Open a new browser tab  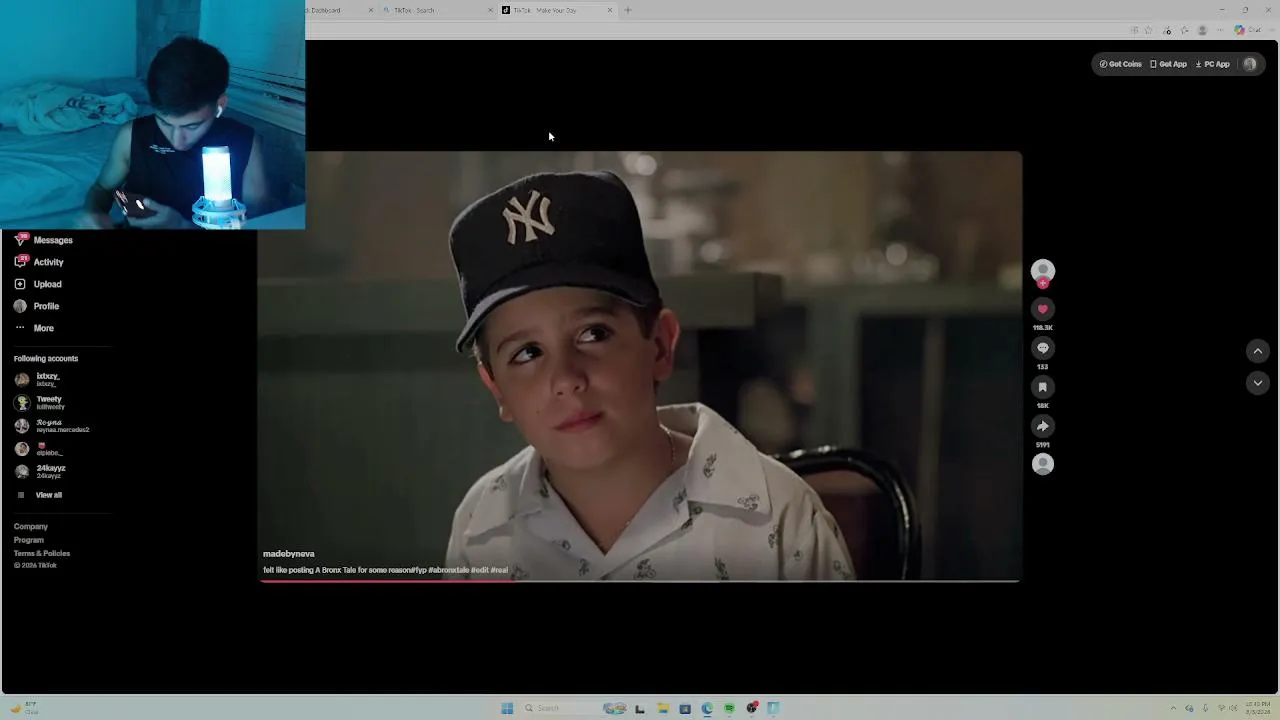628,10
